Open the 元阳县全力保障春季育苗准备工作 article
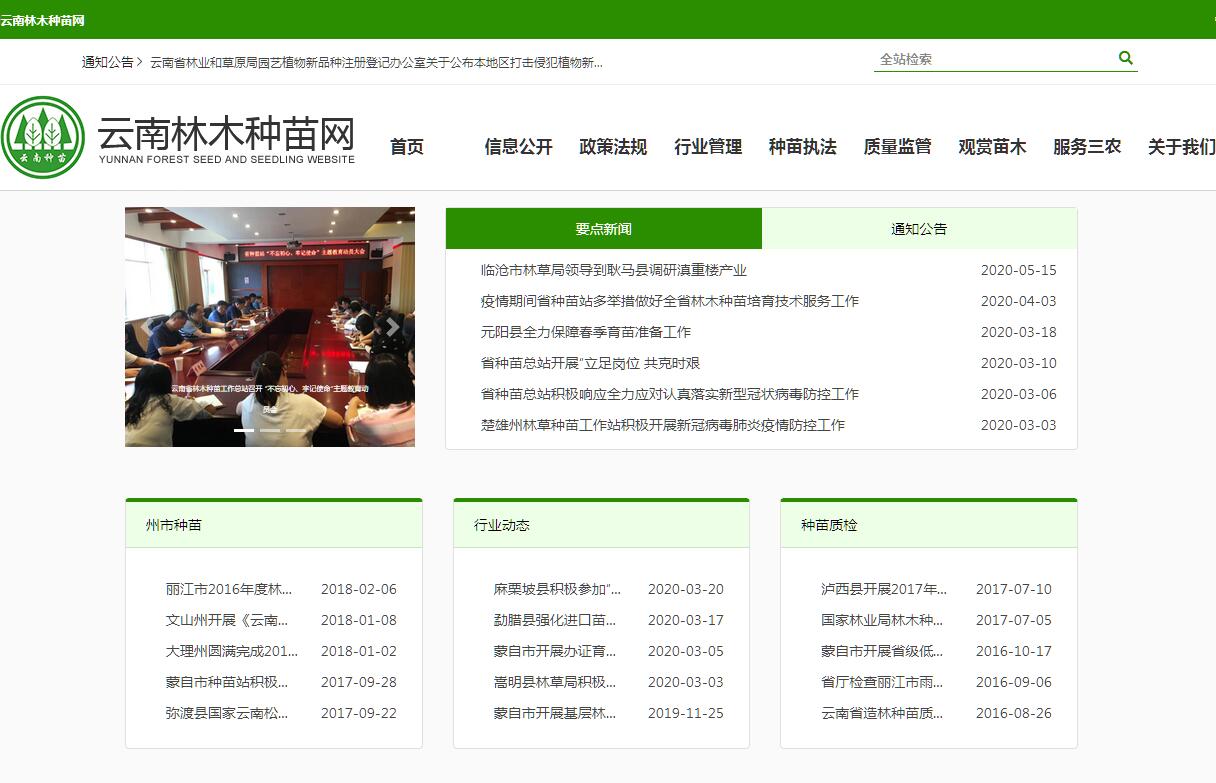 tap(585, 332)
